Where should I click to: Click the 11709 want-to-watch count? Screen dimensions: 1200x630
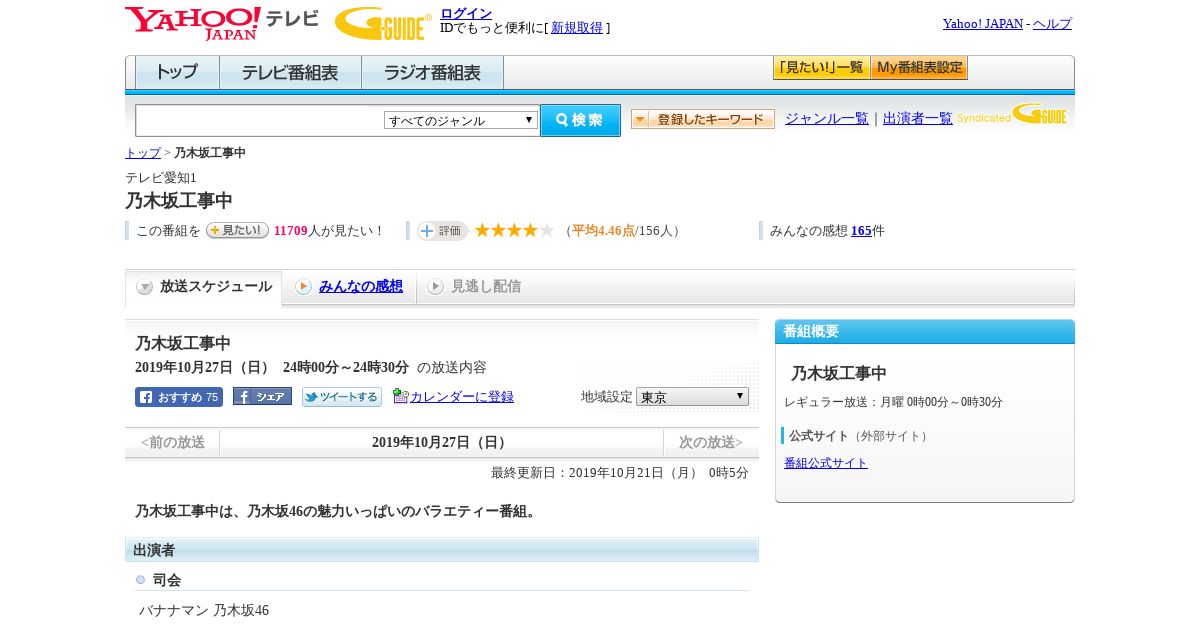click(x=290, y=231)
